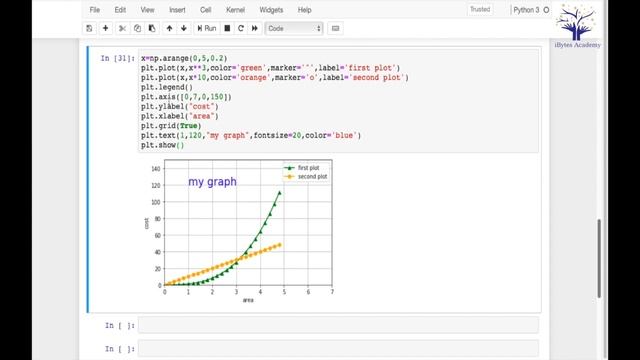The width and height of the screenshot is (640, 360).
Task: Copy selected cells icon
Action: 137,28
